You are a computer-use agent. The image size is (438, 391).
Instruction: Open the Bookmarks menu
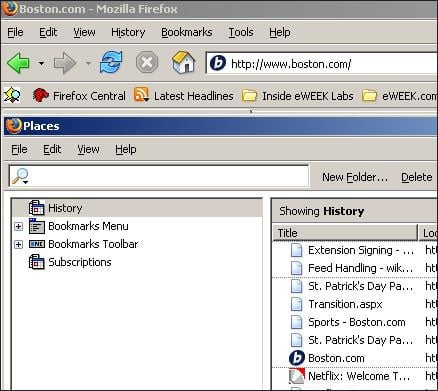(187, 32)
